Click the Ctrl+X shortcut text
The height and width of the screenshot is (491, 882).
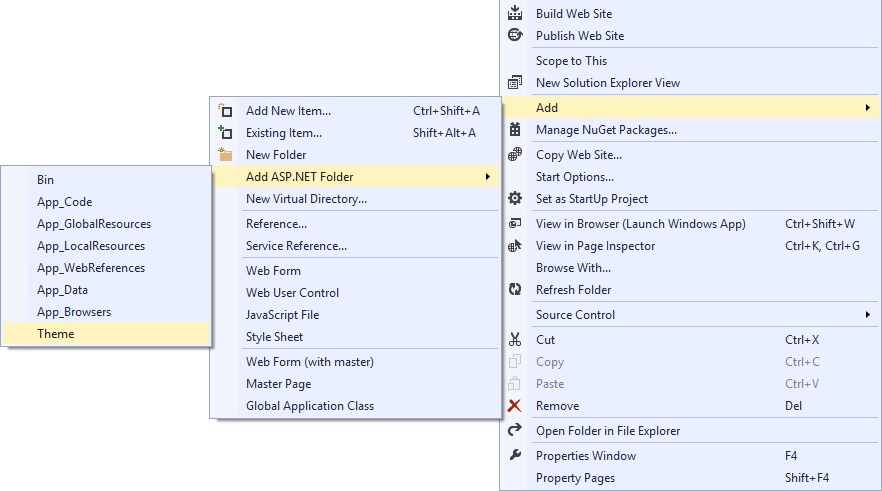(802, 339)
